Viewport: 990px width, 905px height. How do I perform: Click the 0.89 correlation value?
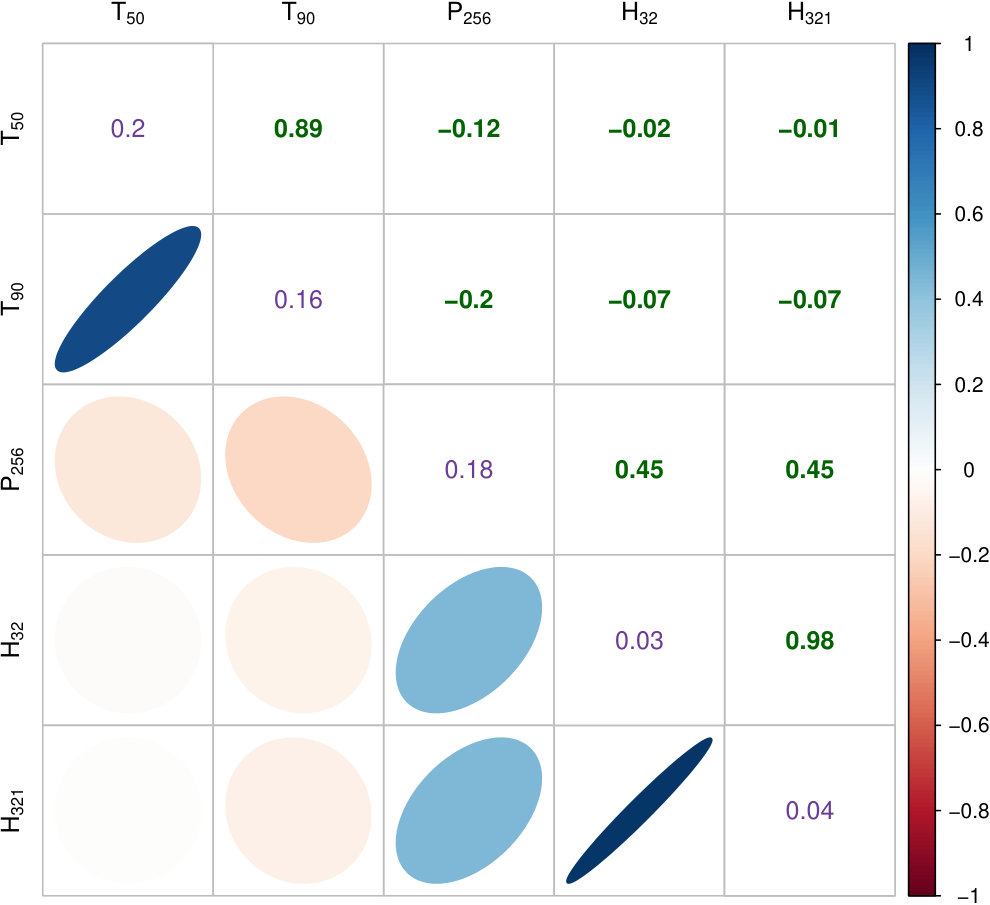point(298,129)
